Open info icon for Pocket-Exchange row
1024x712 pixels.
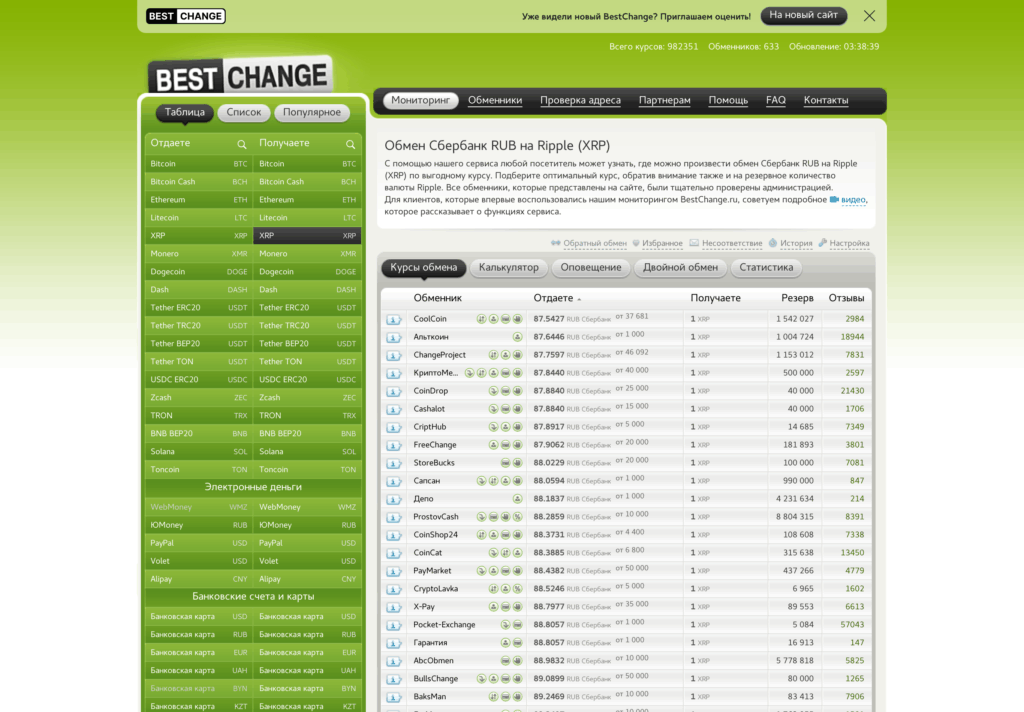394,625
